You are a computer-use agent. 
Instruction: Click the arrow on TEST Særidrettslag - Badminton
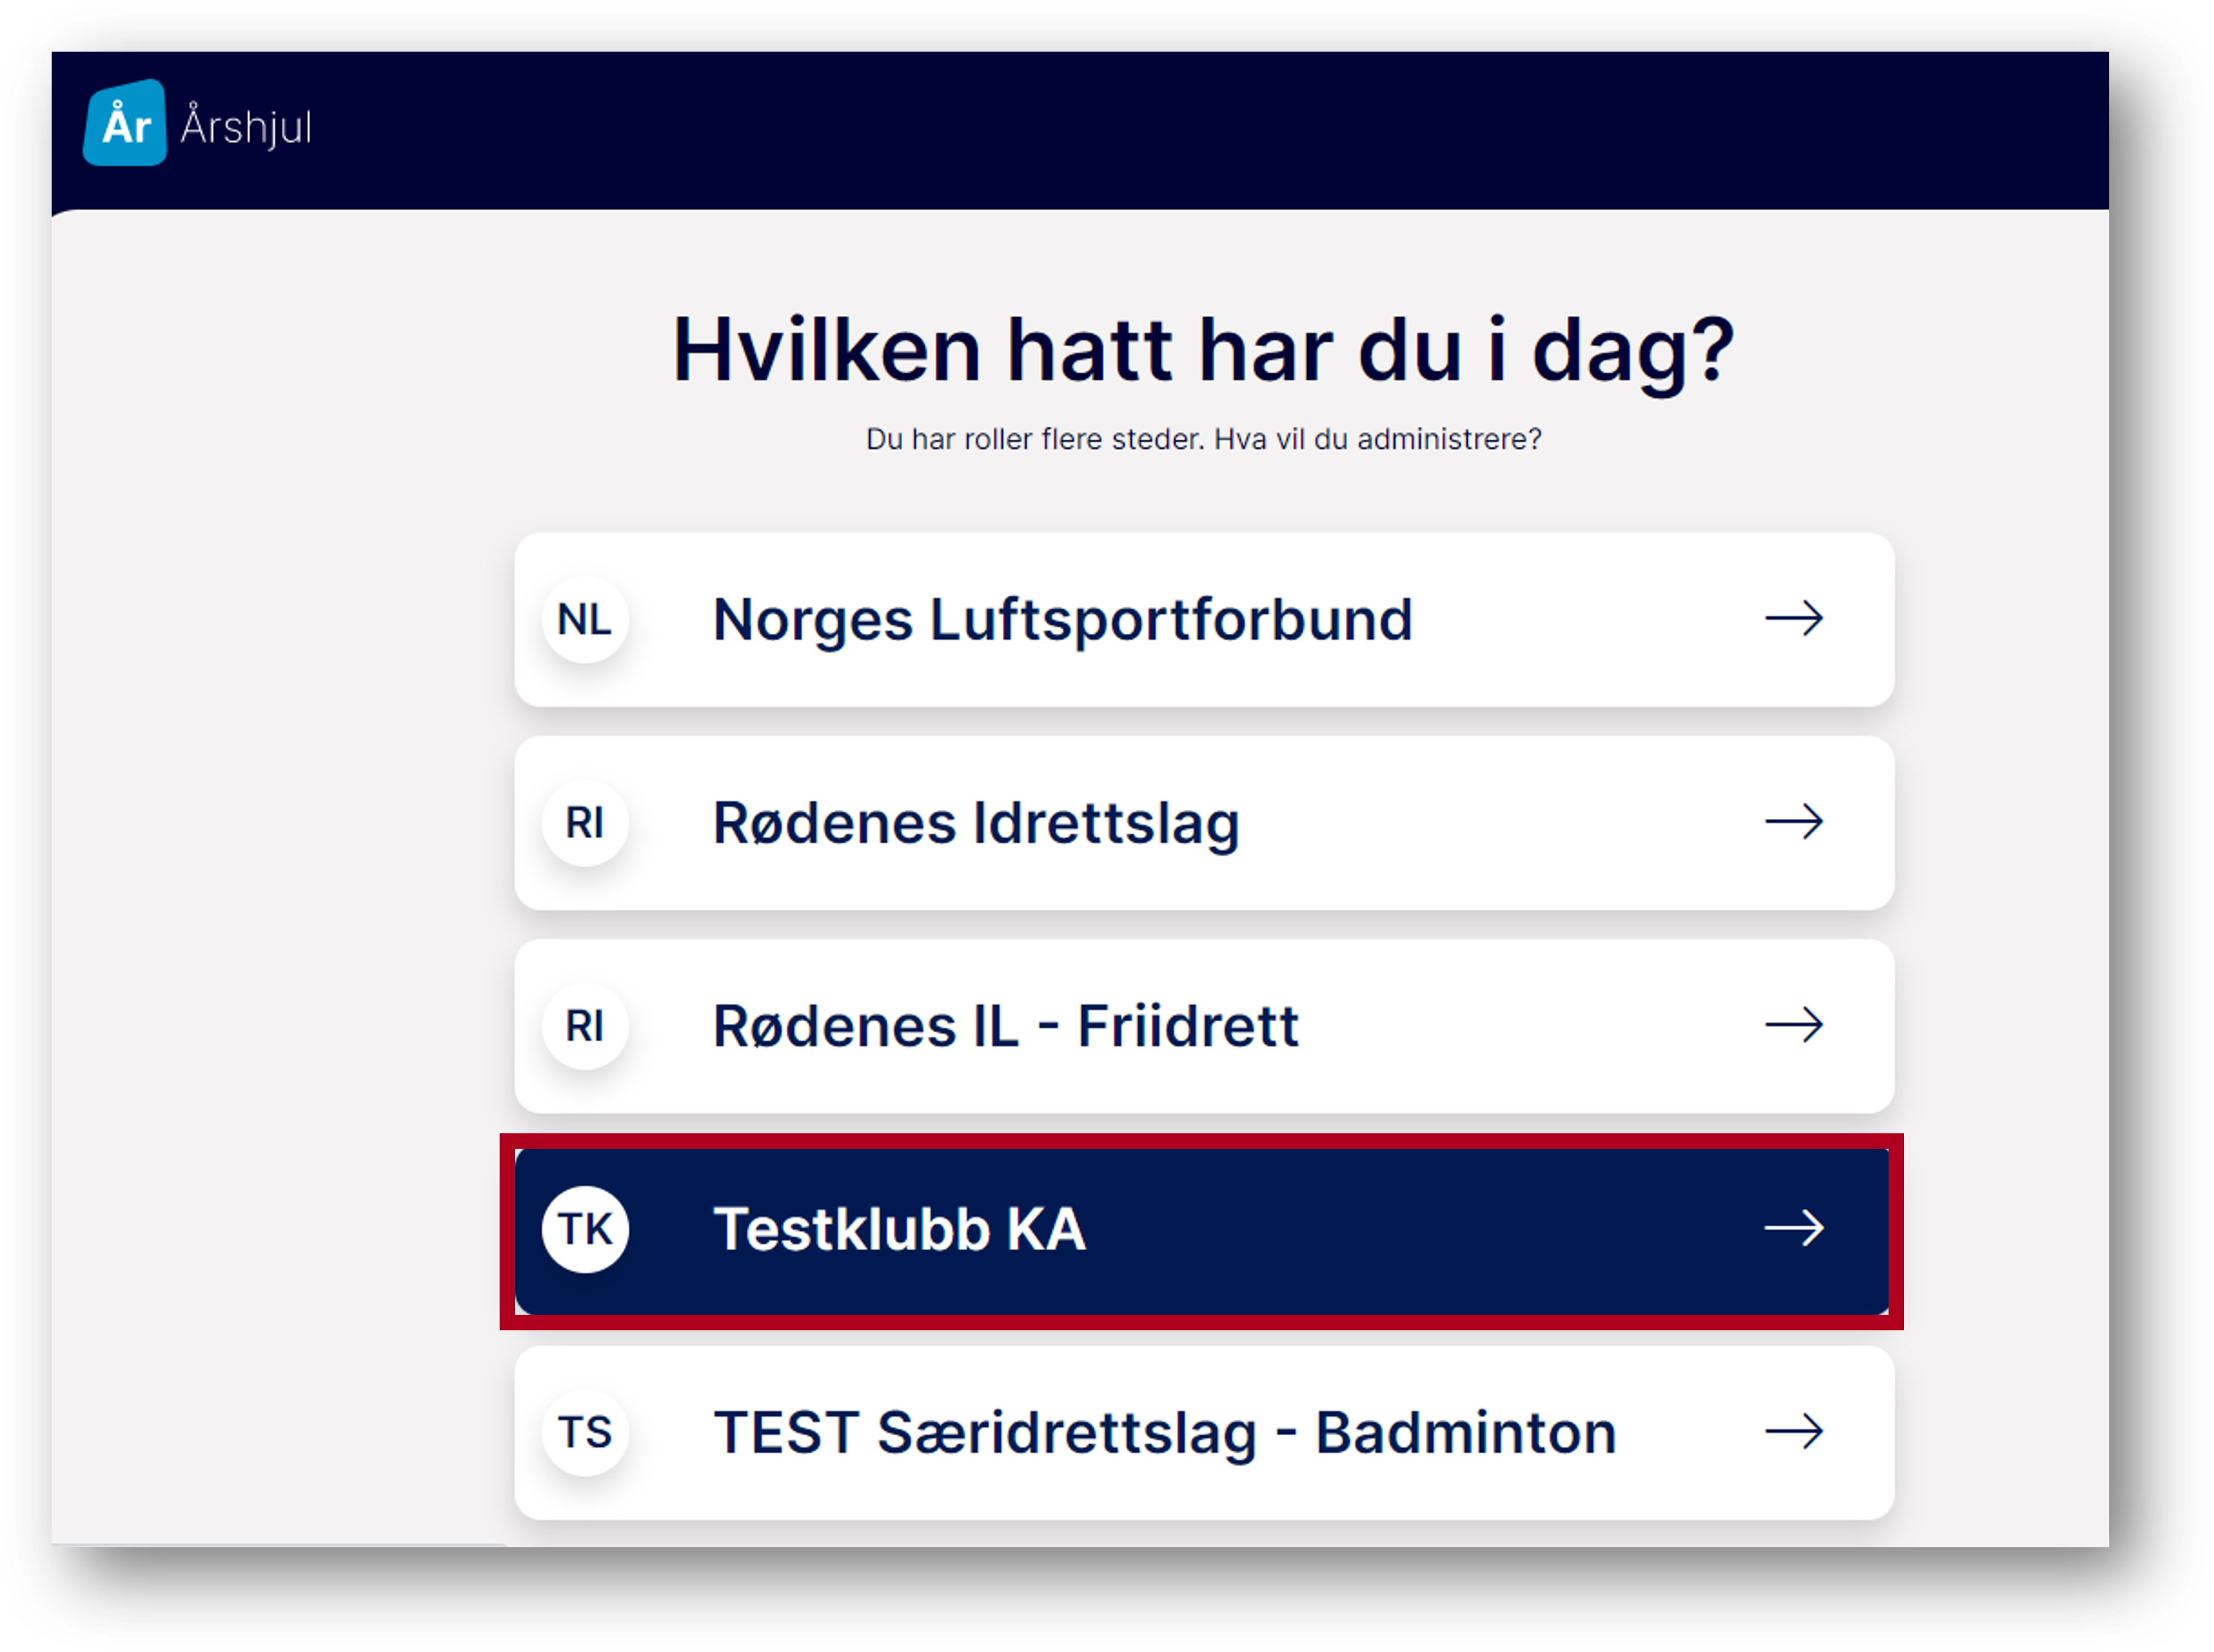[x=1794, y=1431]
